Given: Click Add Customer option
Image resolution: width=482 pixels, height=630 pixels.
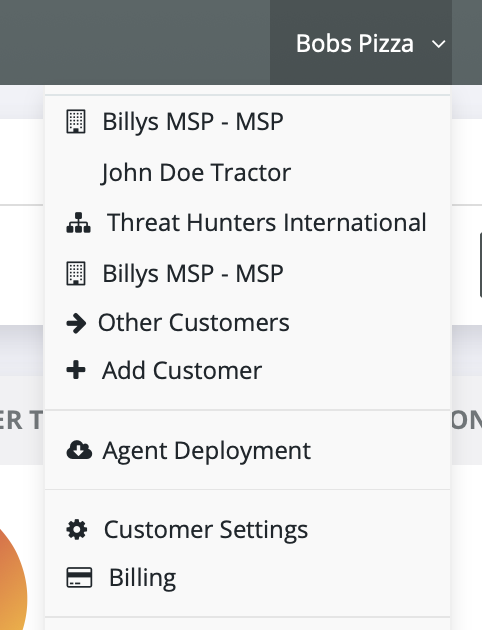Looking at the screenshot, I should (x=247, y=370).
